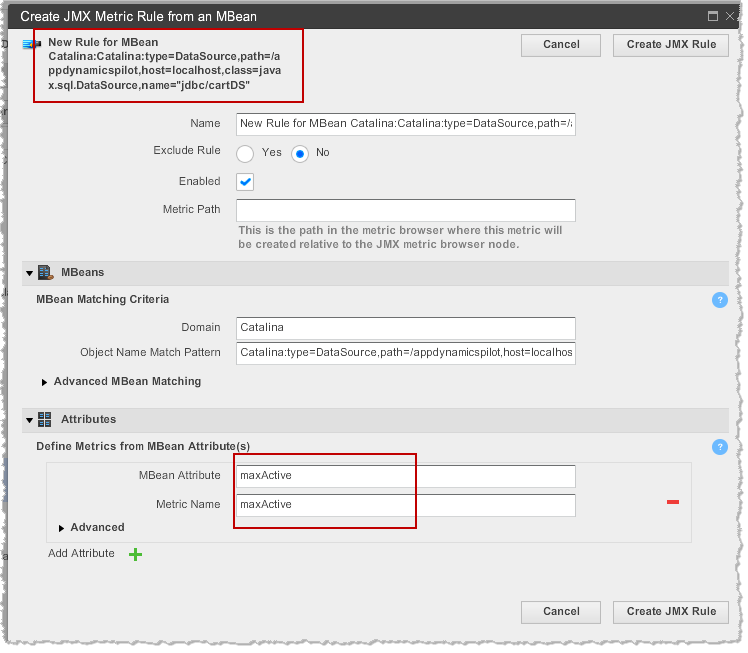Expand Advanced MBean Matching
This screenshot has height=653, width=748.
pos(44,383)
